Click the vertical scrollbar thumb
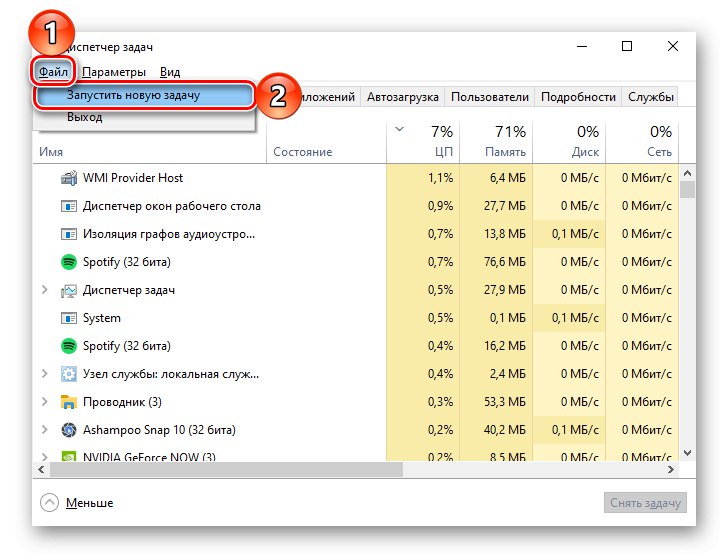Image resolution: width=728 pixels, height=558 pixels. pos(688,190)
